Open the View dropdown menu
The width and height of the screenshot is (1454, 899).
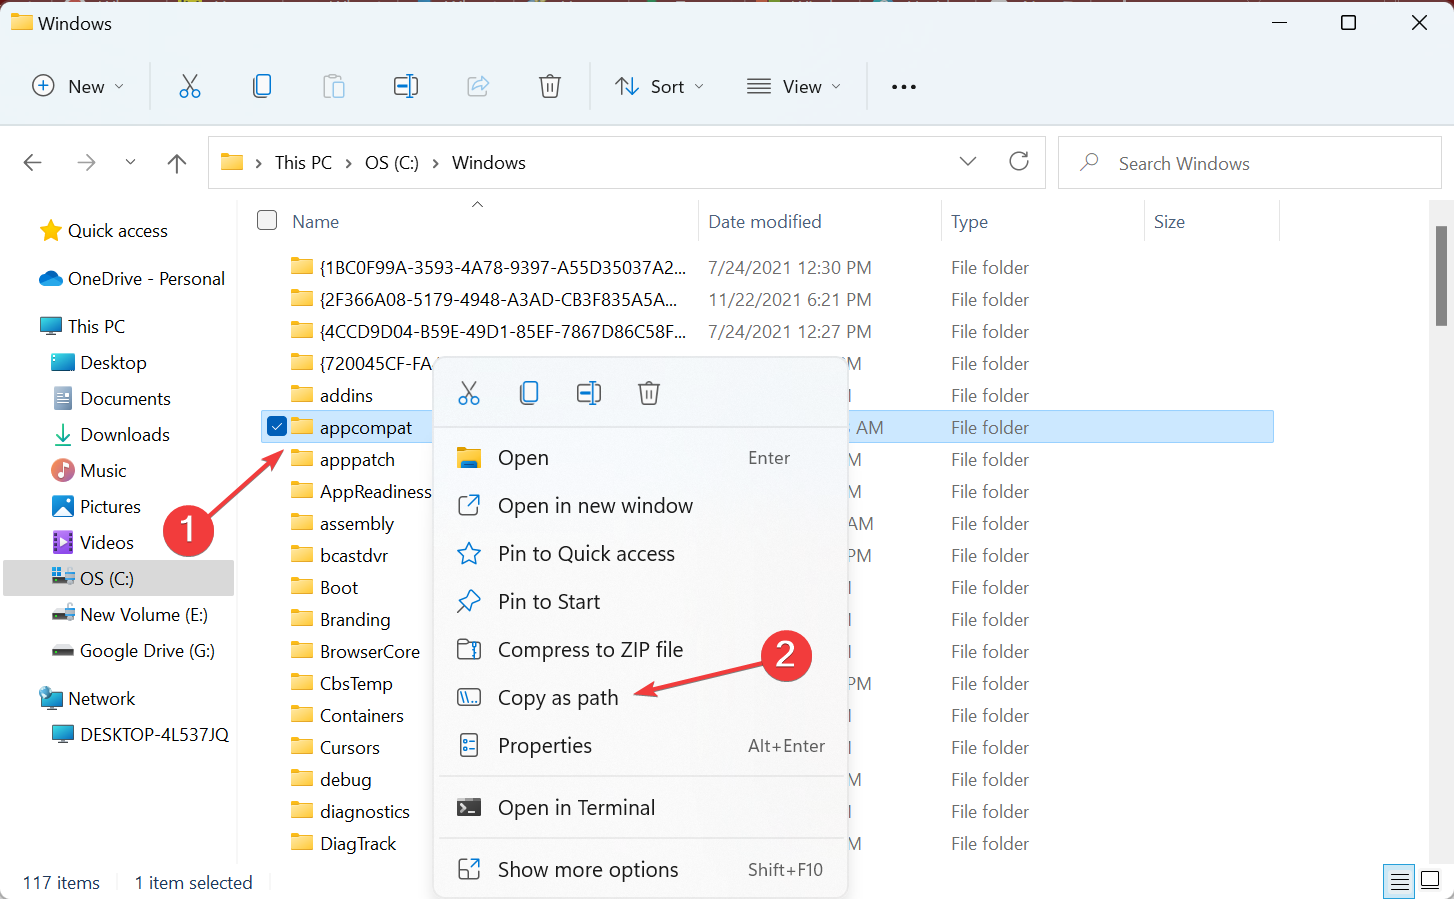(794, 87)
